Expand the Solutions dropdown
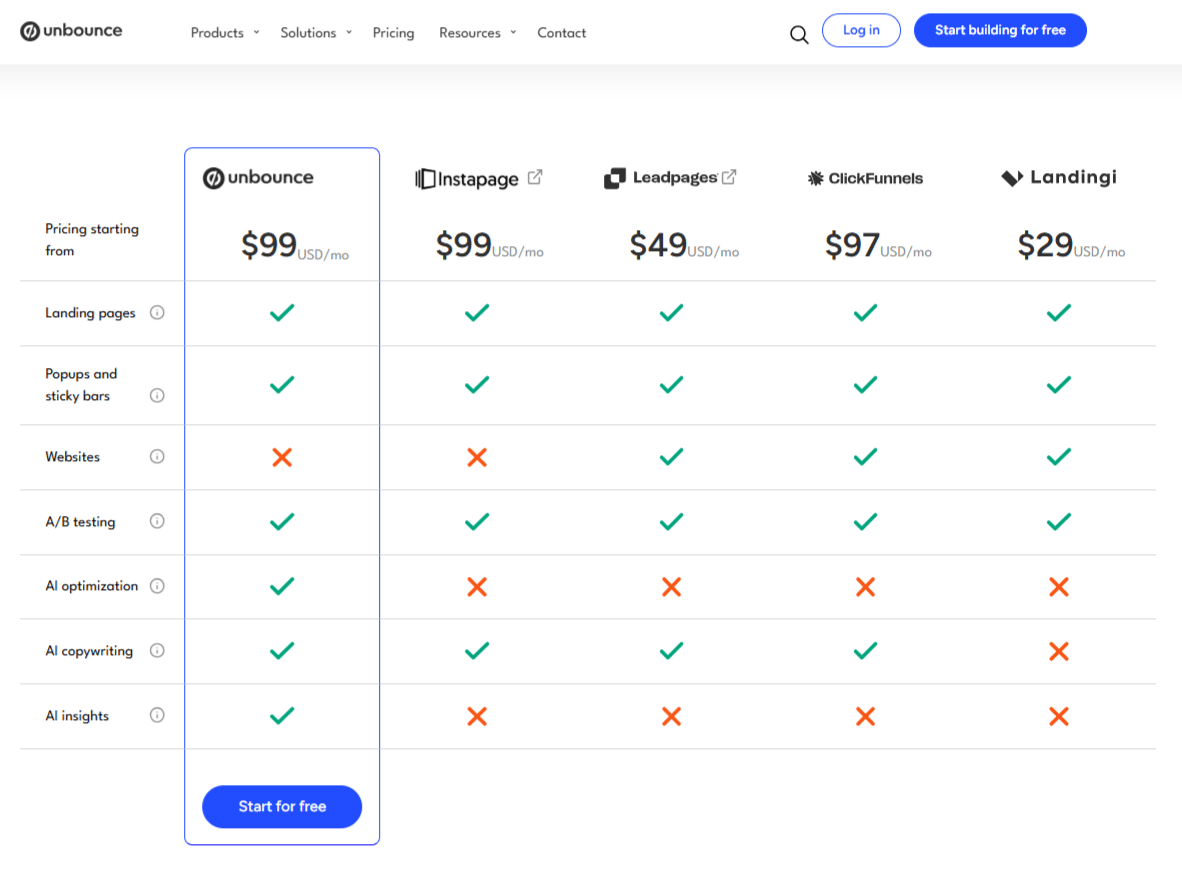This screenshot has width=1182, height=894. [x=315, y=32]
